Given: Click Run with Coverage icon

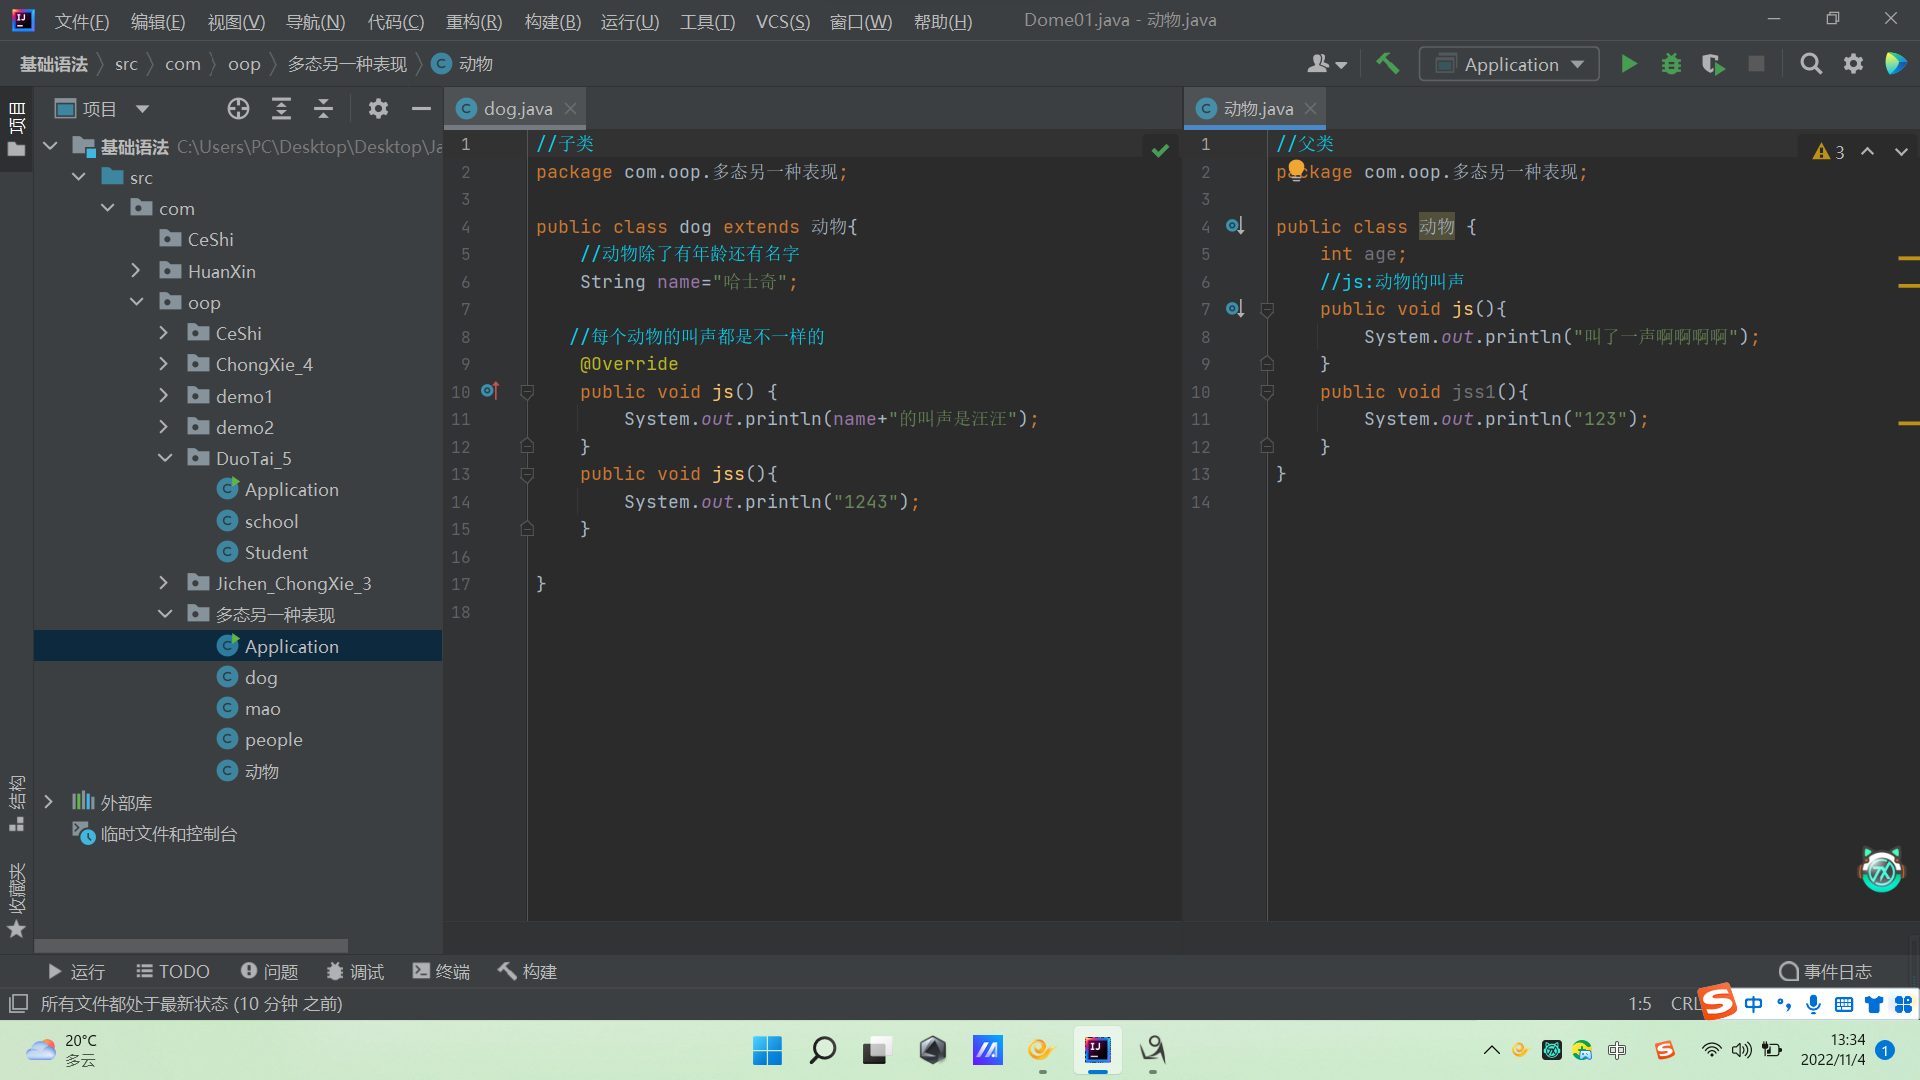Looking at the screenshot, I should coord(1713,65).
